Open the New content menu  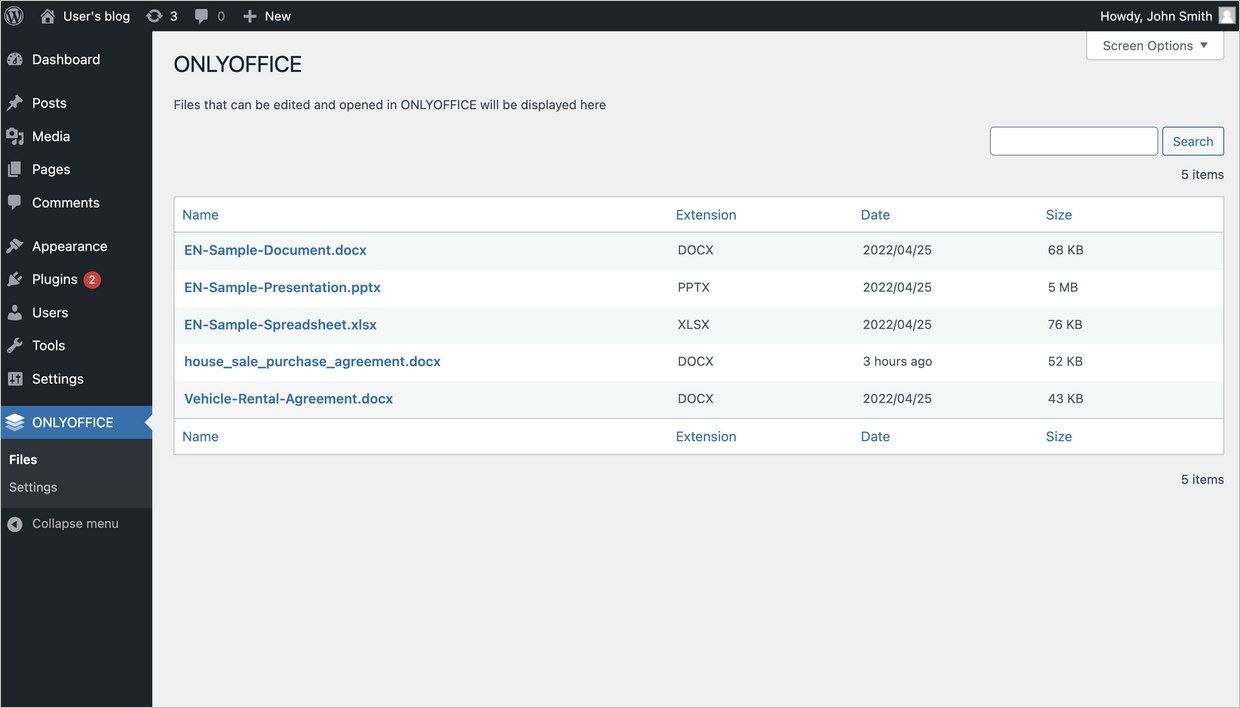267,16
